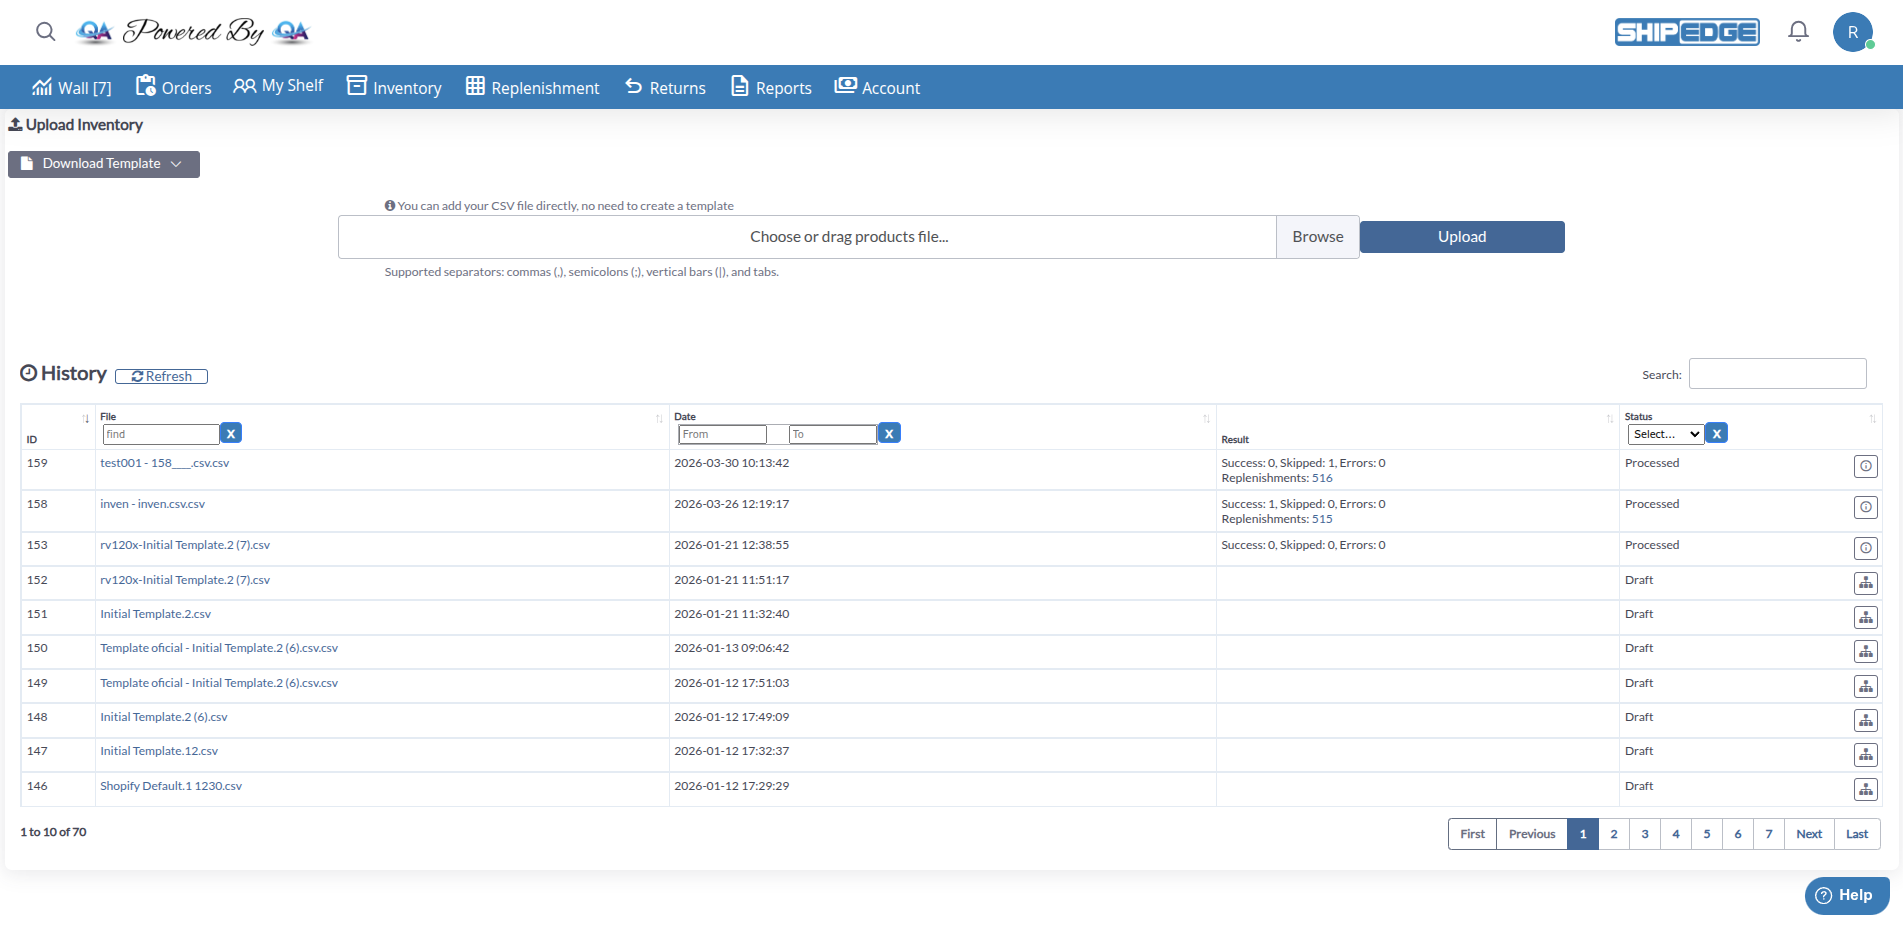Viewport: 1903px width, 932px height.
Task: Refresh the History table
Action: pyautogui.click(x=161, y=377)
